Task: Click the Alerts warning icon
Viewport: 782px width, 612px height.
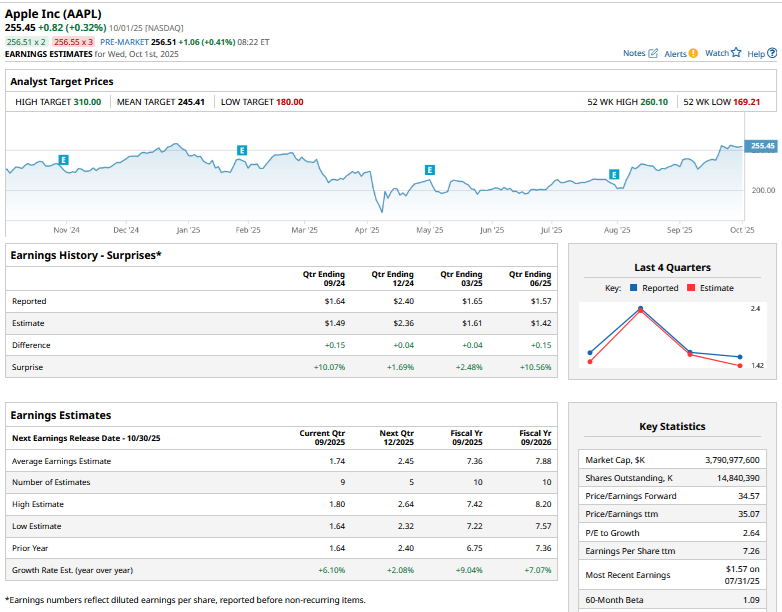Action: tap(694, 53)
